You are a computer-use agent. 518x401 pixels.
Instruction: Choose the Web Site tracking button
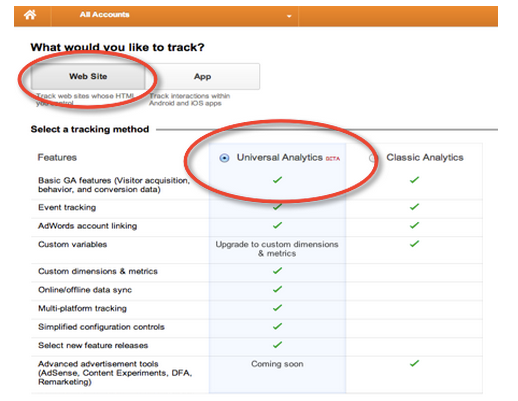(x=88, y=76)
